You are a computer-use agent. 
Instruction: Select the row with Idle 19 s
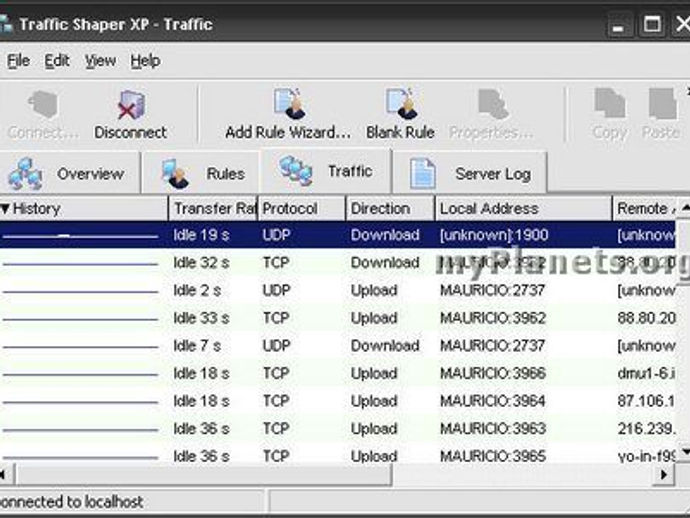338,235
